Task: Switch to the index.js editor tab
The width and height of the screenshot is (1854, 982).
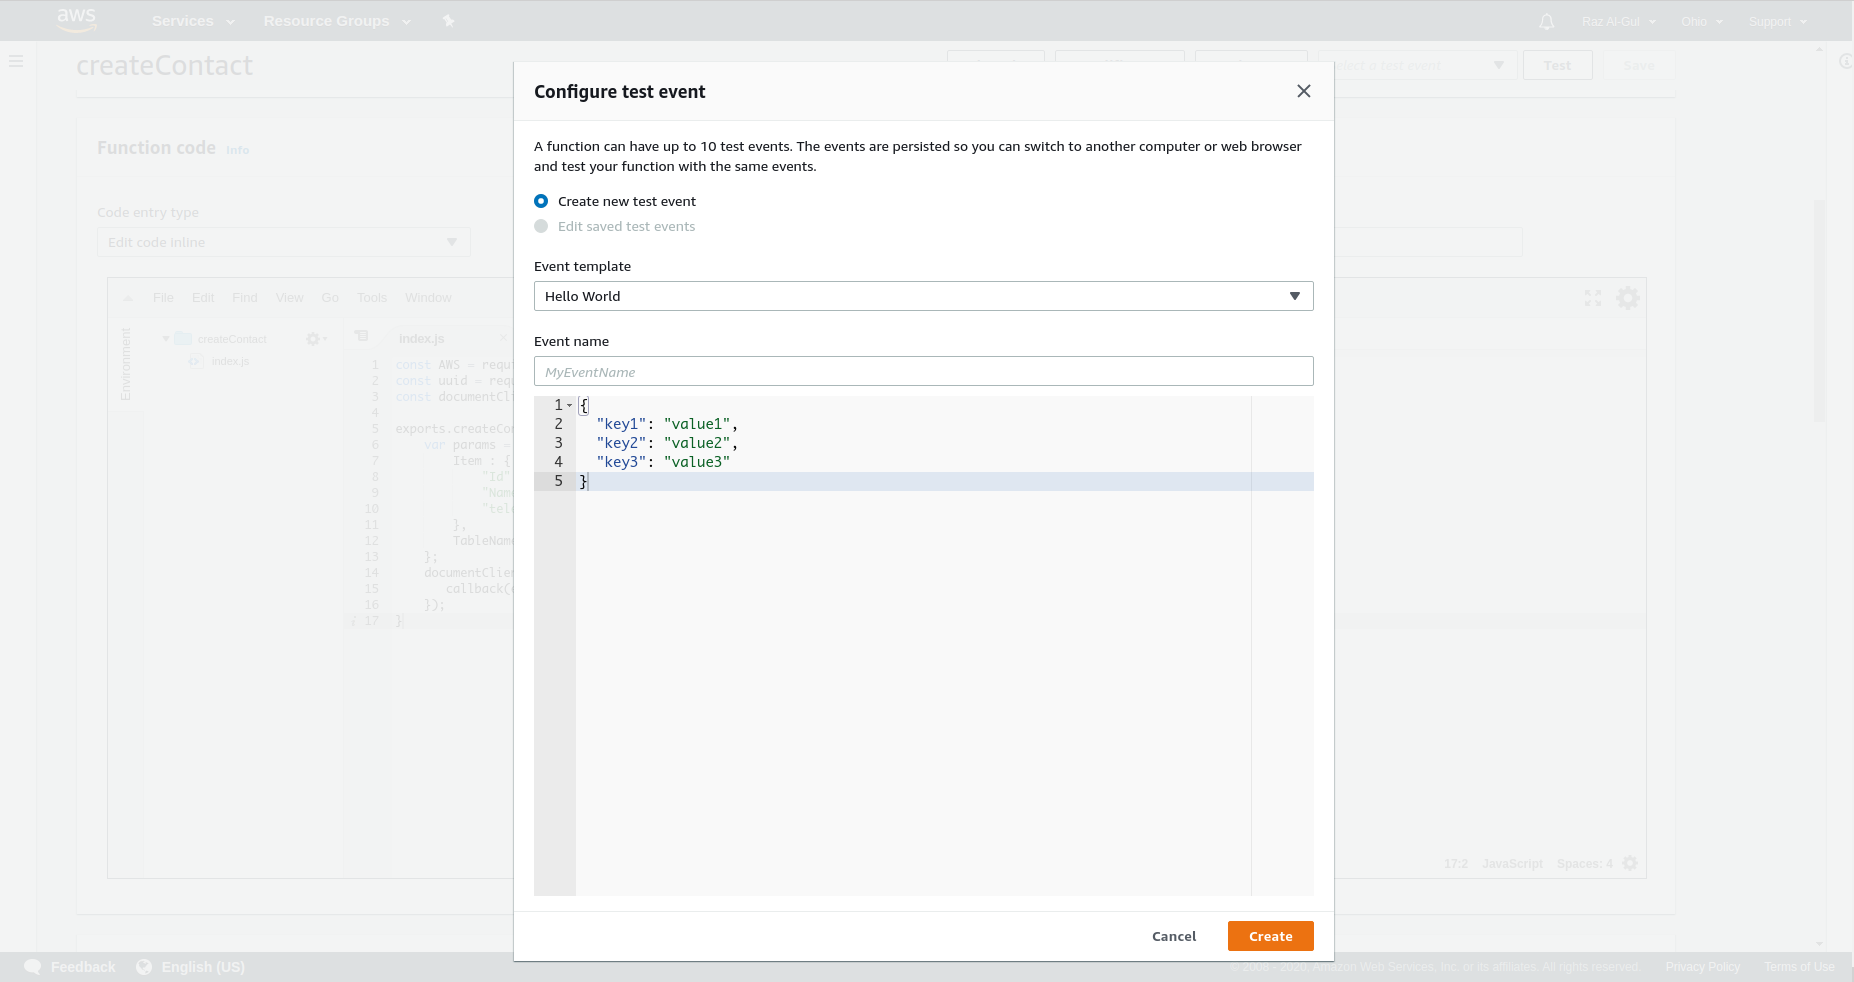Action: tap(421, 338)
